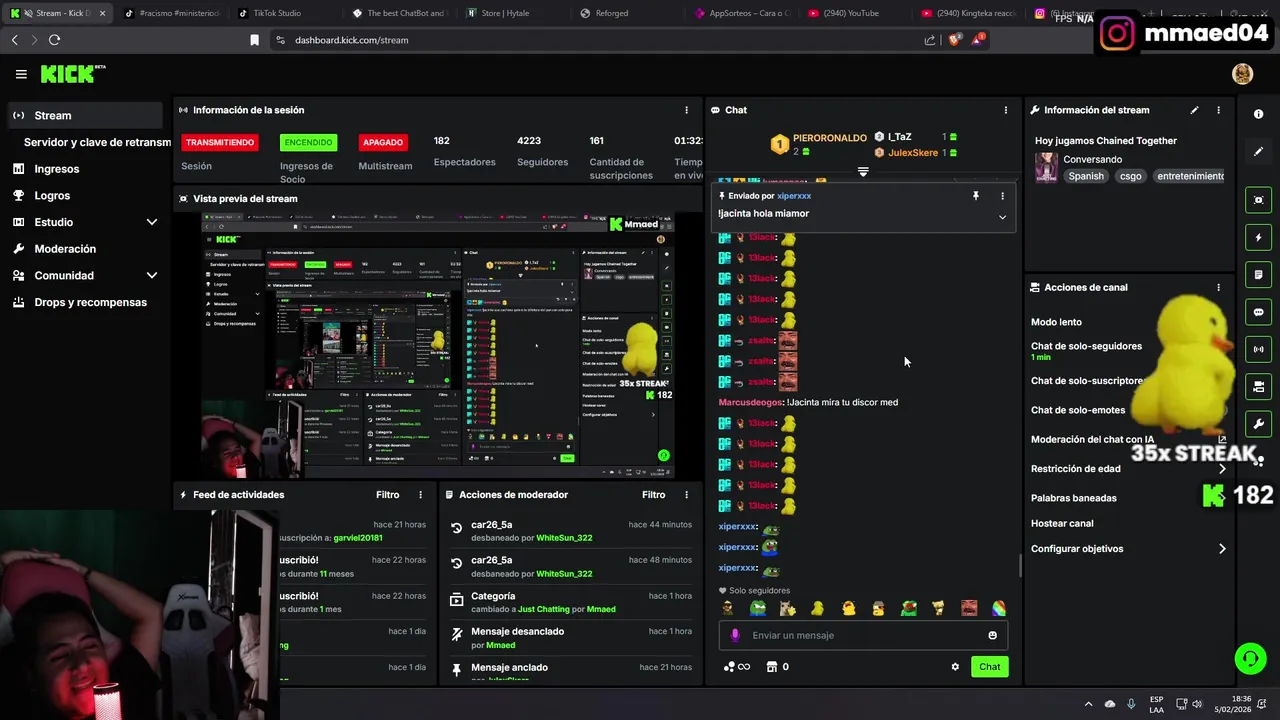
Task: Go to Ingresos in sidebar
Action: tap(57, 169)
